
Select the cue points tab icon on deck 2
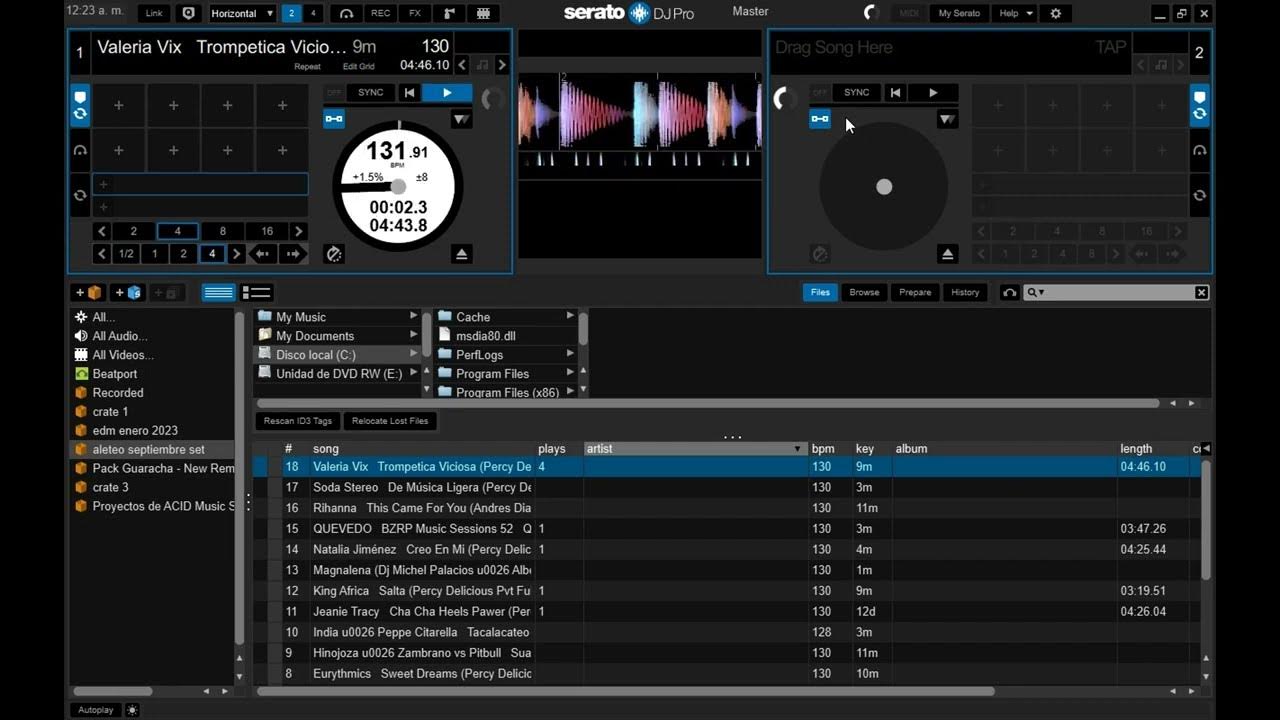point(1199,104)
